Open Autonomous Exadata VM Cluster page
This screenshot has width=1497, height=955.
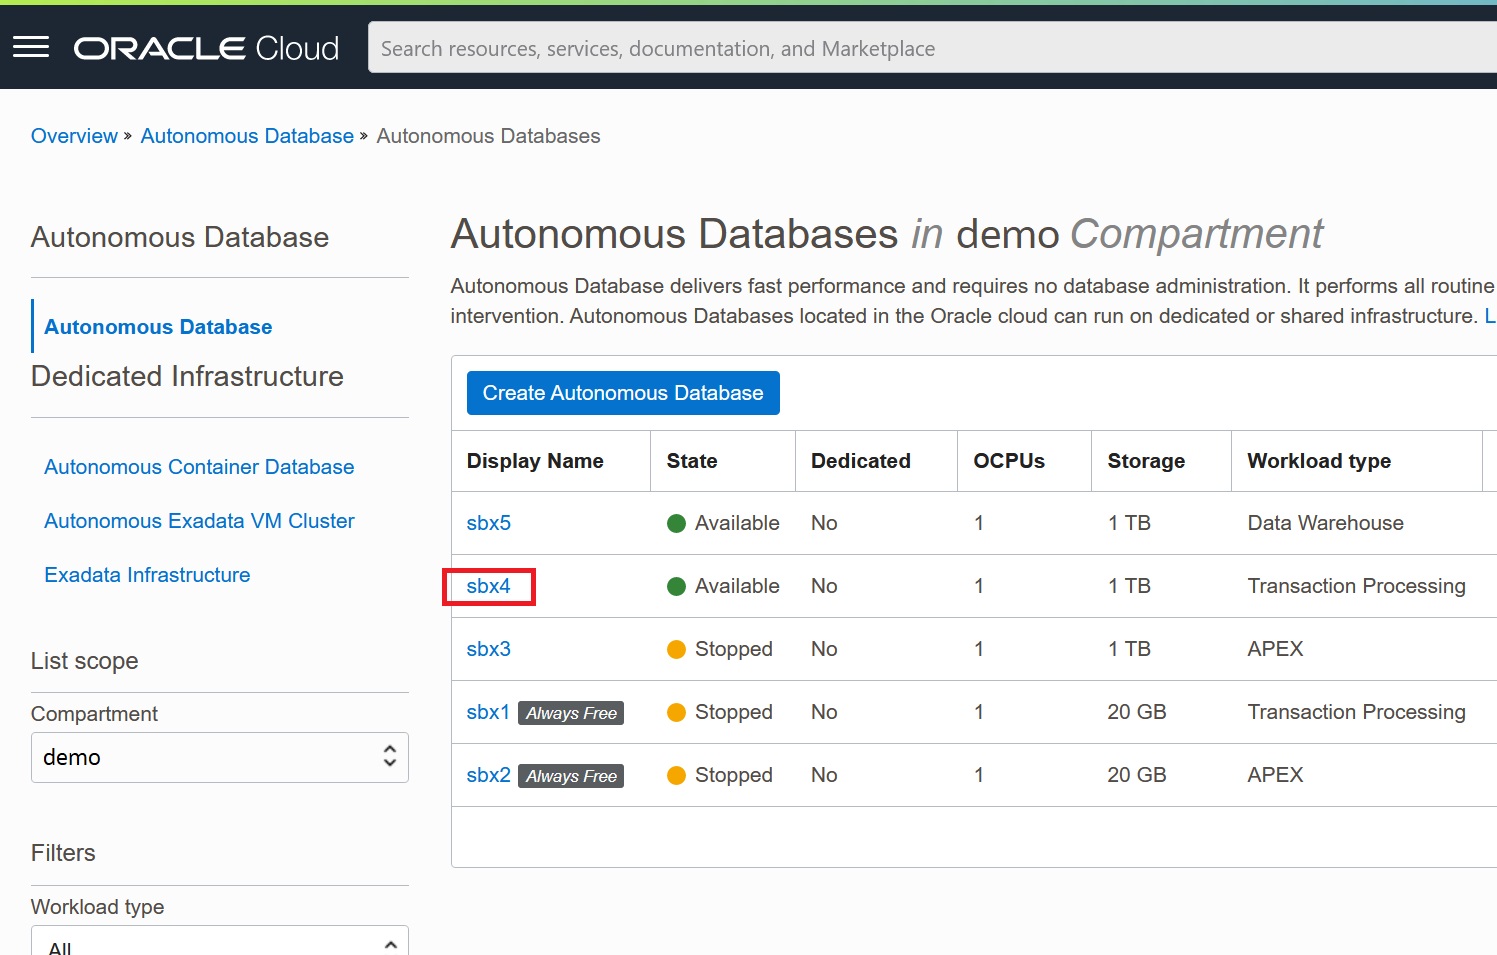[199, 521]
